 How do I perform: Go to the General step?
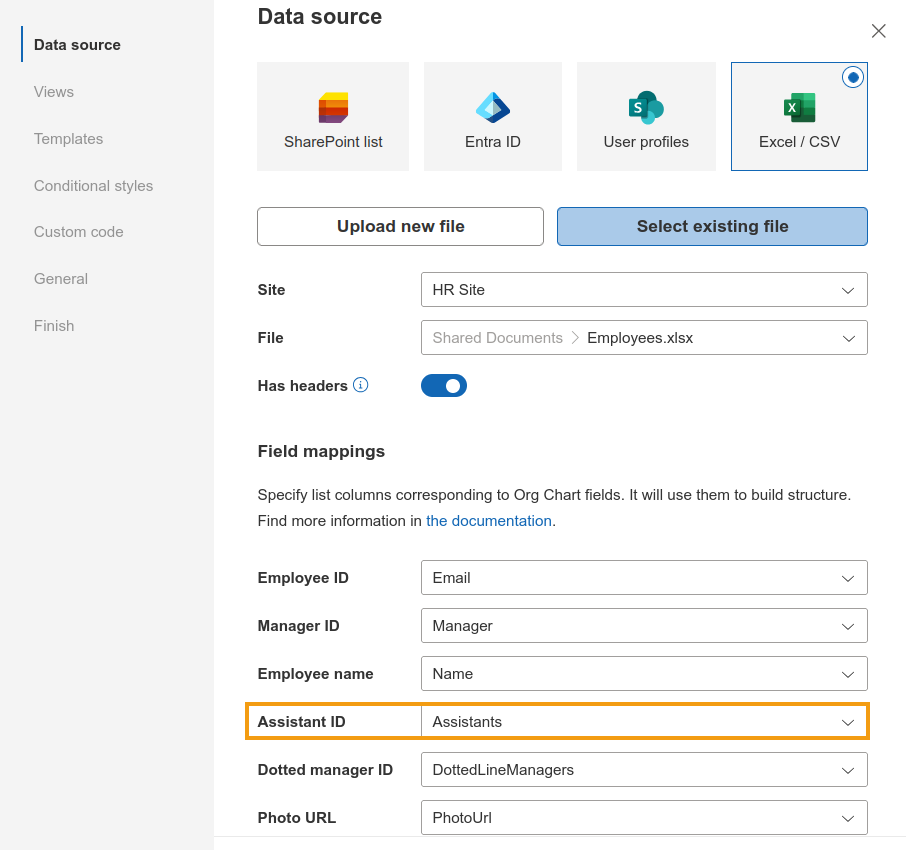point(61,279)
